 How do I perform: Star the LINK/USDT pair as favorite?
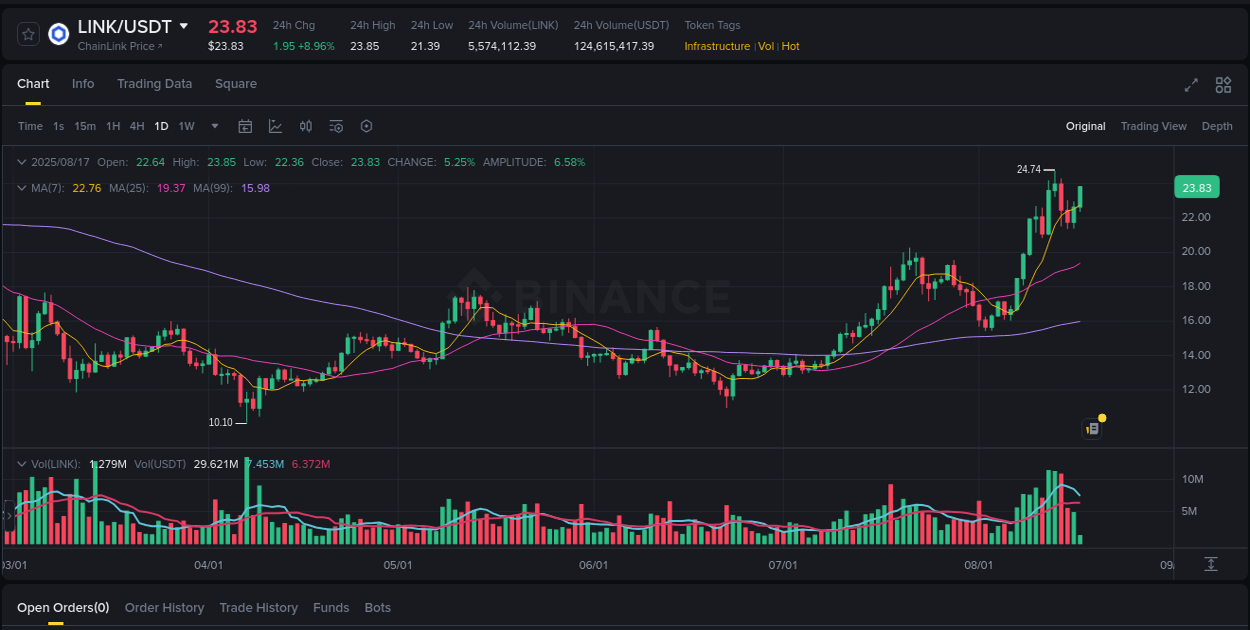tap(28, 33)
